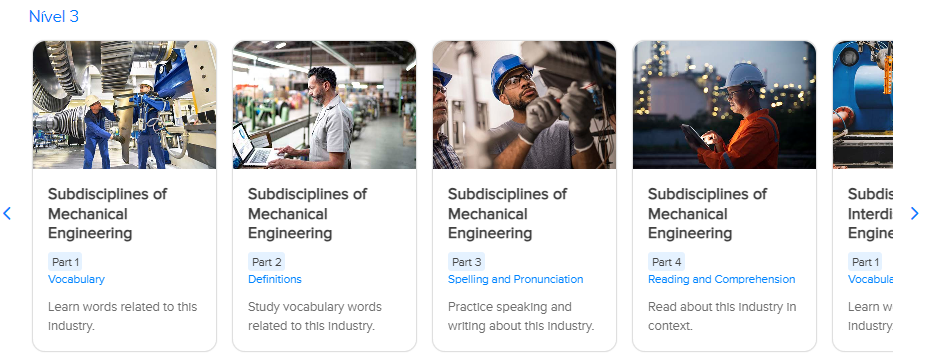This screenshot has height=363, width=927.
Task: Click the left carousel arrow
Action: point(7,213)
